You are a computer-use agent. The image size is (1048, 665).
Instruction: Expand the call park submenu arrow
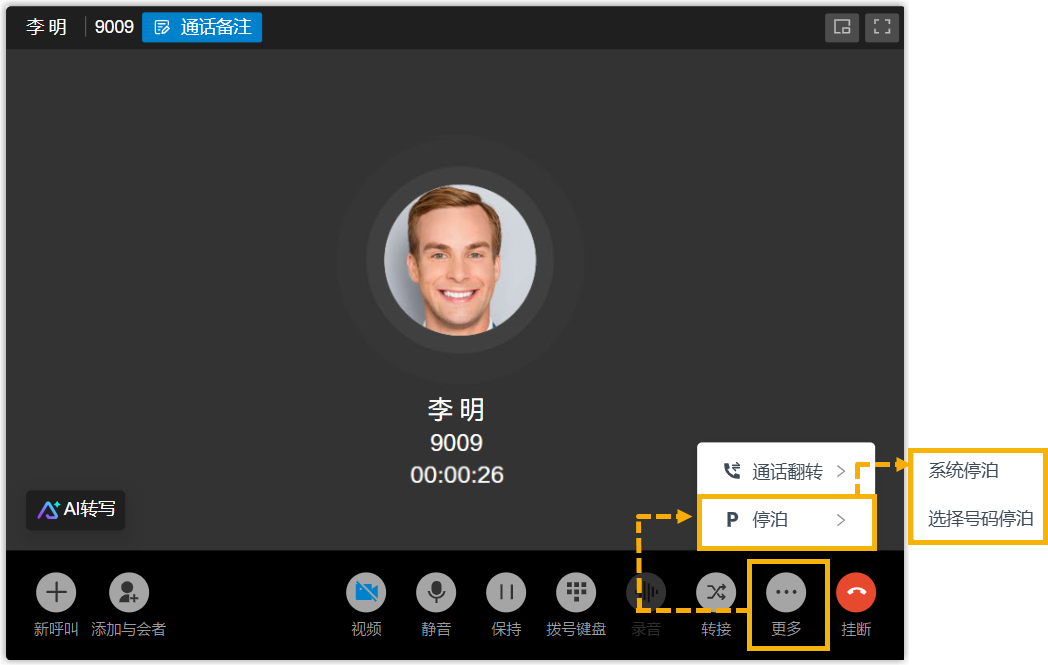[841, 520]
